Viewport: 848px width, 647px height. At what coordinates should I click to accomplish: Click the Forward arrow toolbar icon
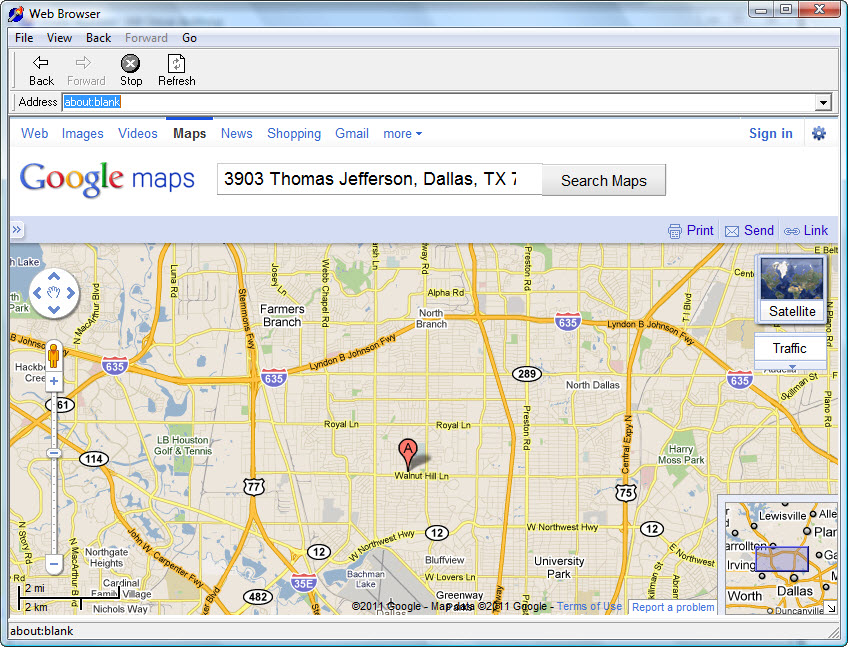point(84,63)
